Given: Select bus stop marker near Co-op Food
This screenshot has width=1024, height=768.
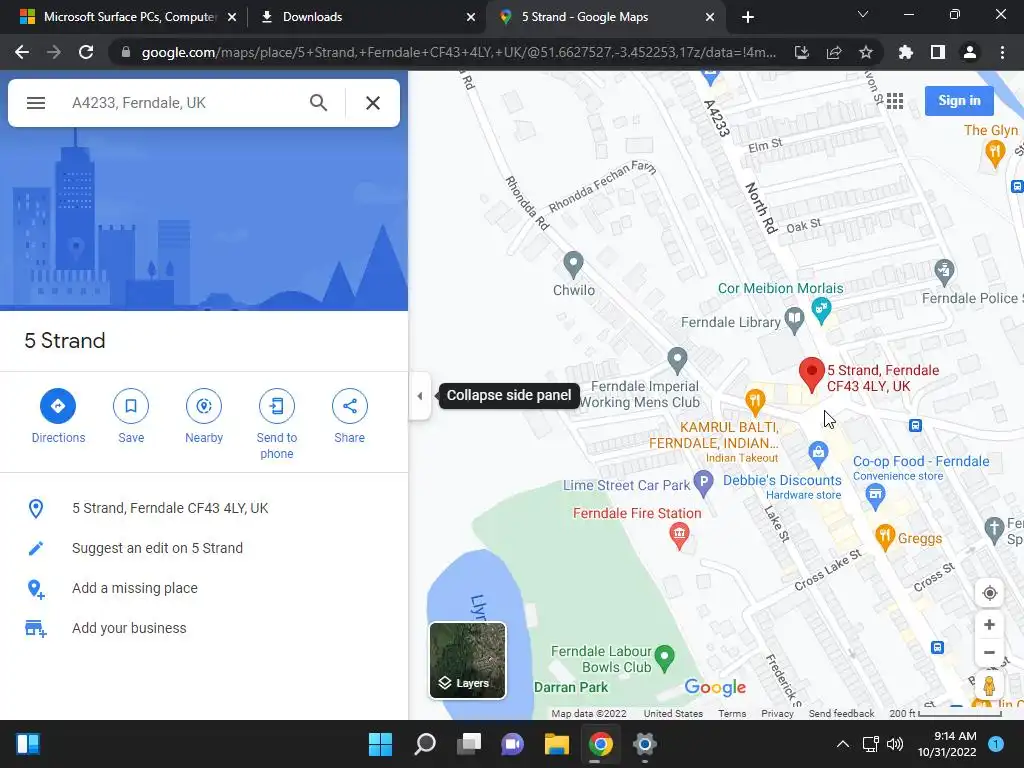Looking at the screenshot, I should point(916,426).
